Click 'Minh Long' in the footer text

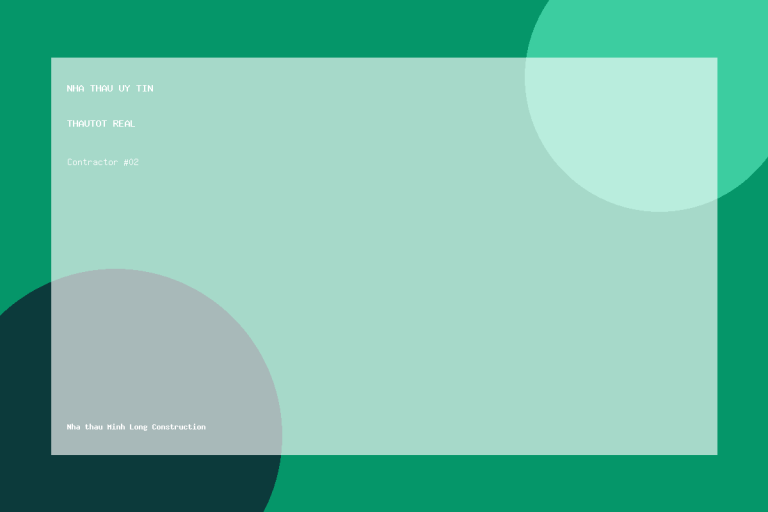pyautogui.click(x=127, y=427)
